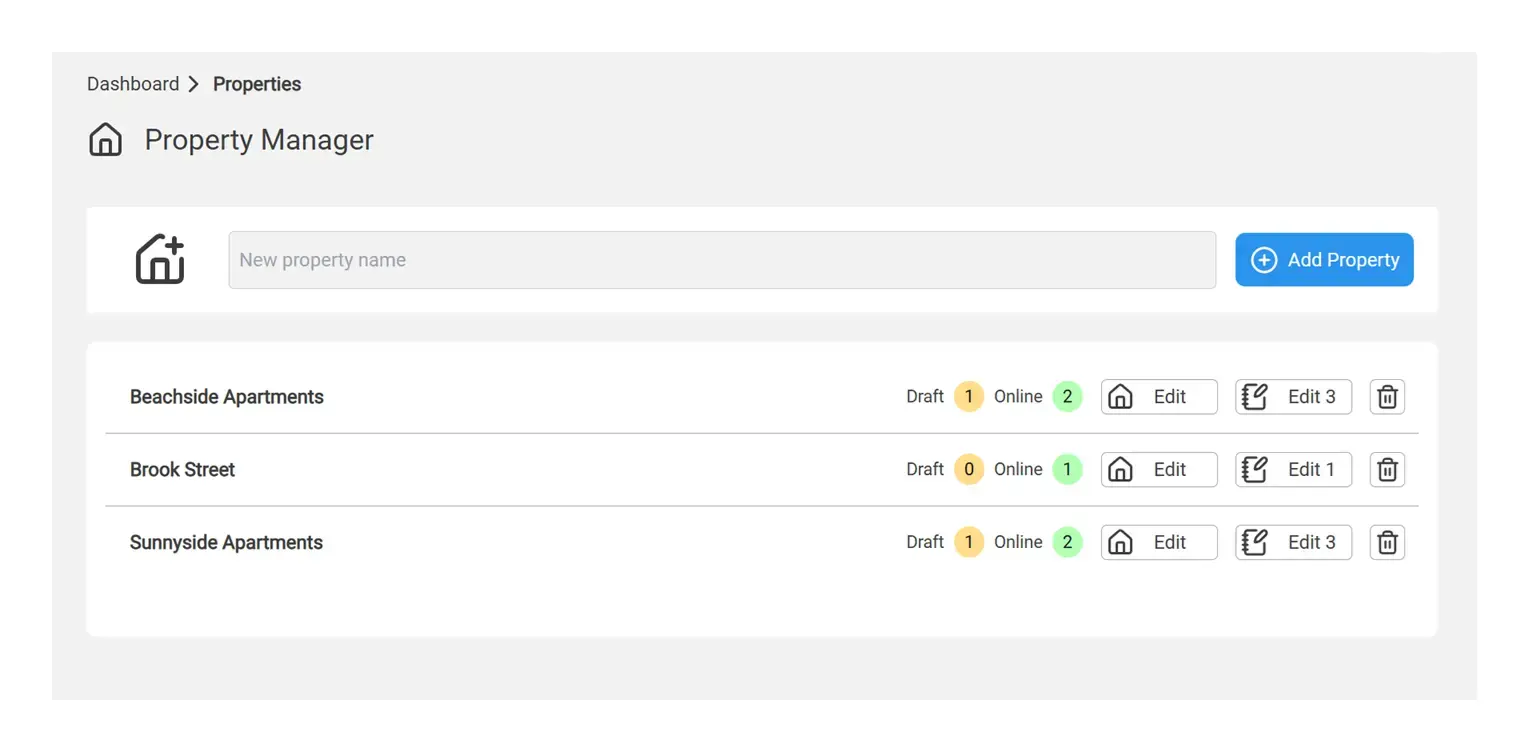The image size is (1533, 754).
Task: Click the house icon in Beachside Apartments Edit button
Action: tap(1121, 396)
